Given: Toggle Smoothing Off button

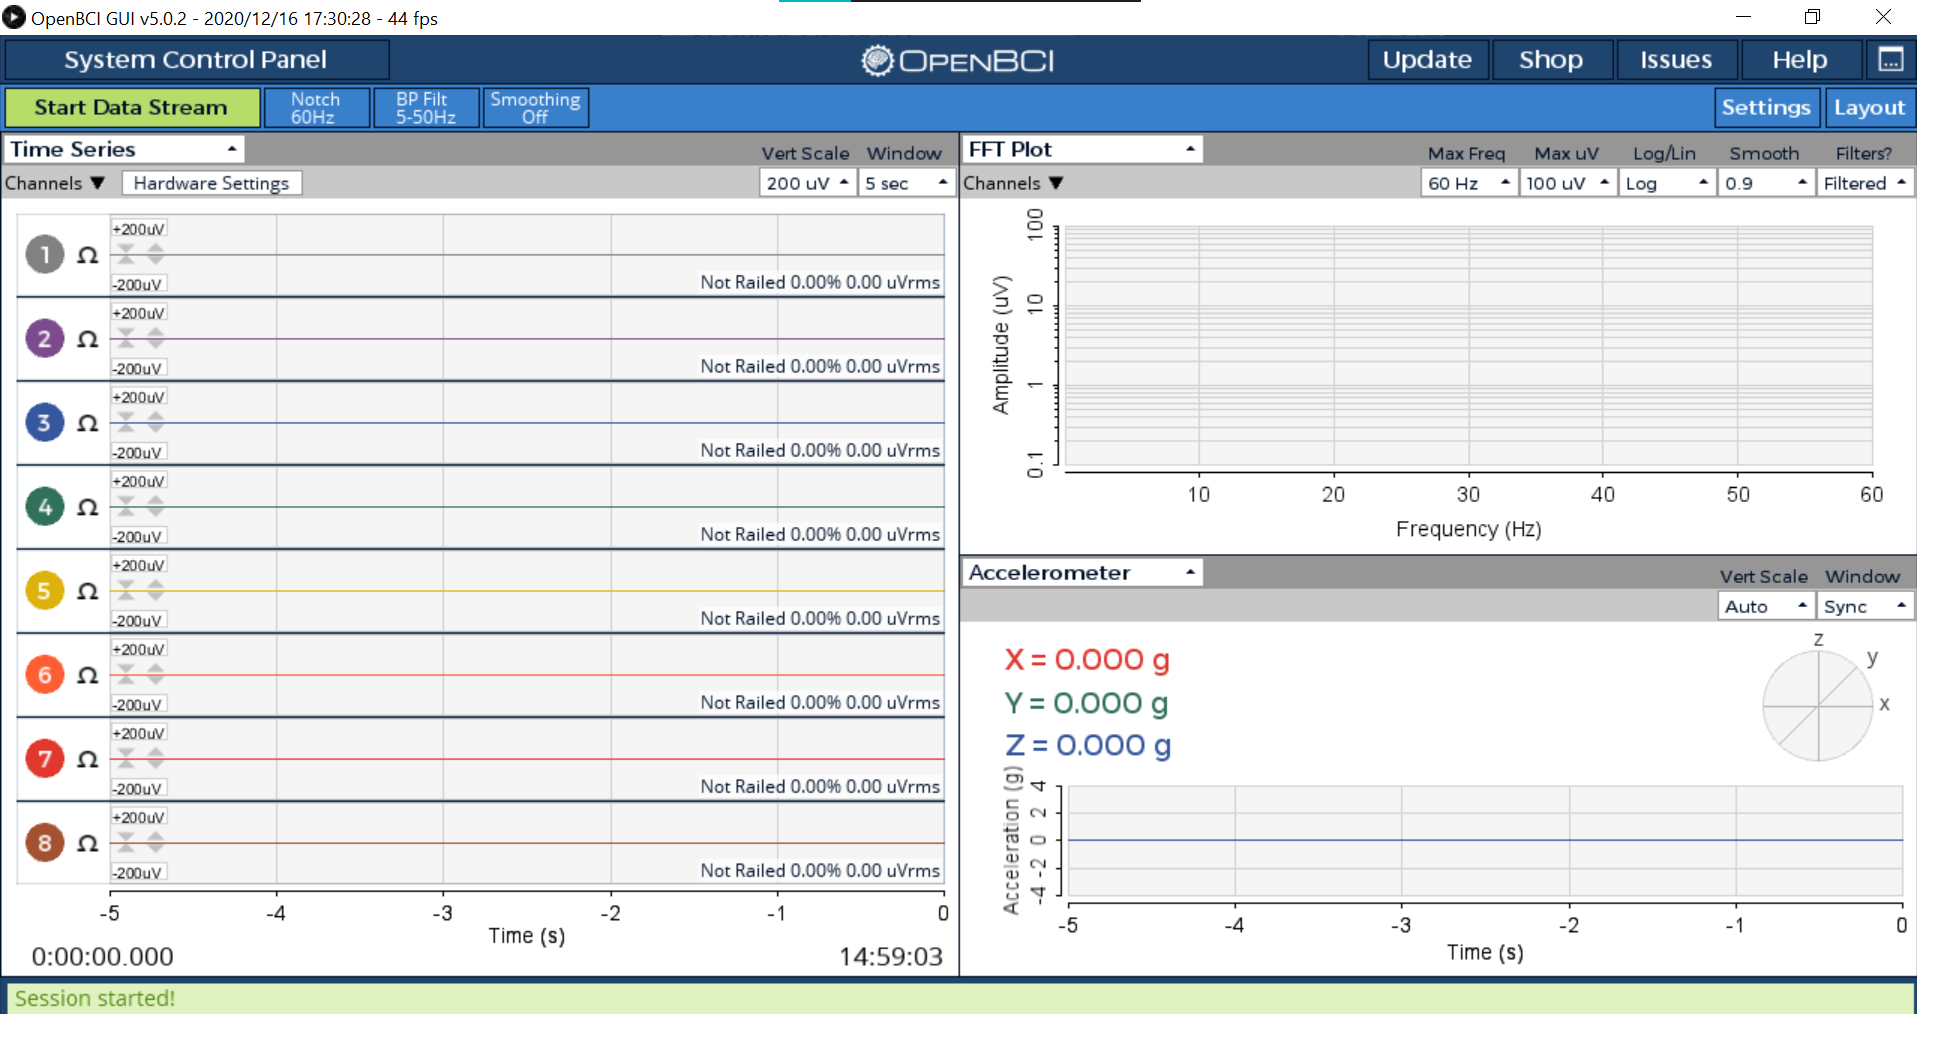Looking at the screenshot, I should (536, 108).
